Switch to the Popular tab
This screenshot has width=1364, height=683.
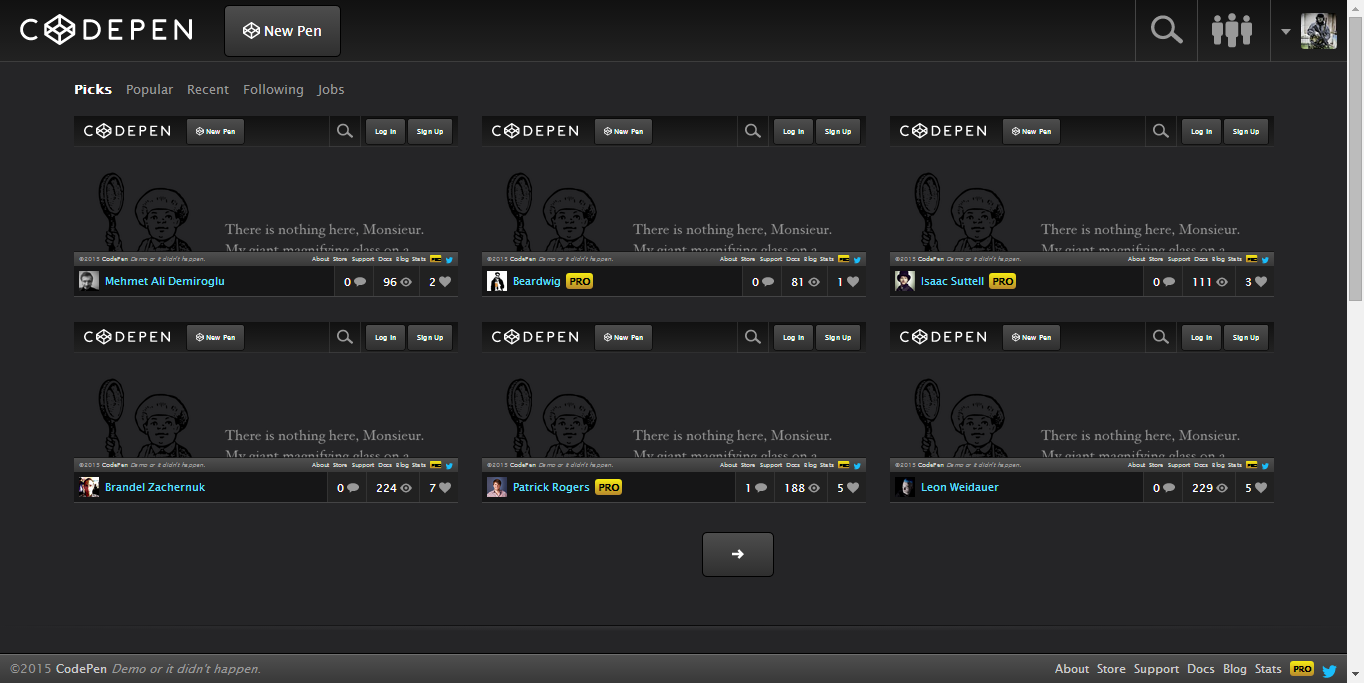tap(149, 89)
